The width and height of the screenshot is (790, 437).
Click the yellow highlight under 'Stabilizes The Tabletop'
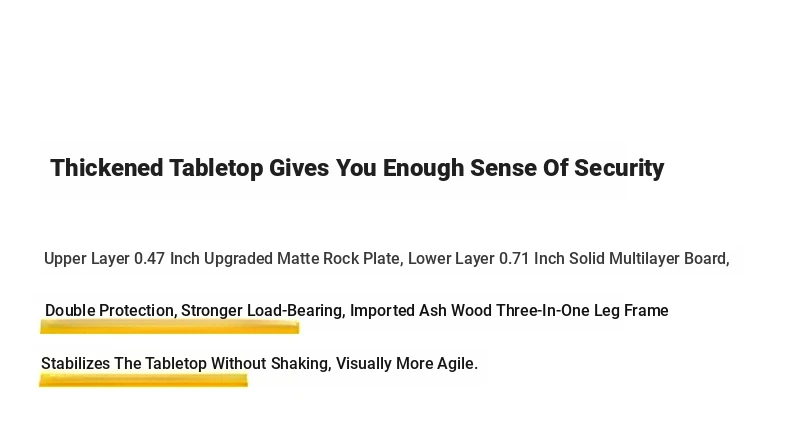point(144,380)
